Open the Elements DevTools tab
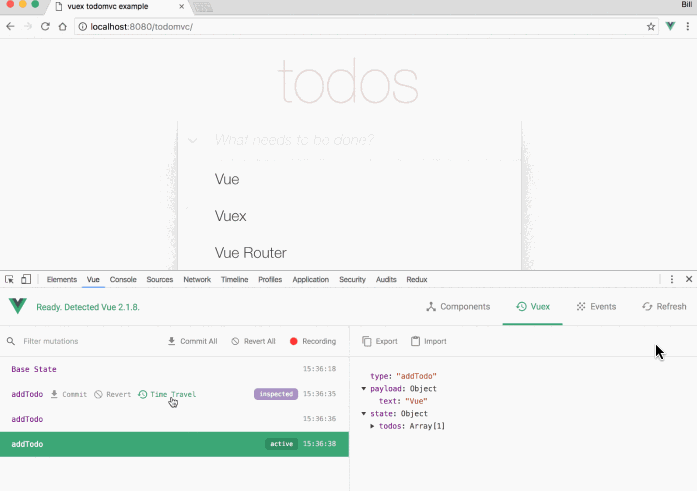Screen dimensions: 697x491 (62, 279)
